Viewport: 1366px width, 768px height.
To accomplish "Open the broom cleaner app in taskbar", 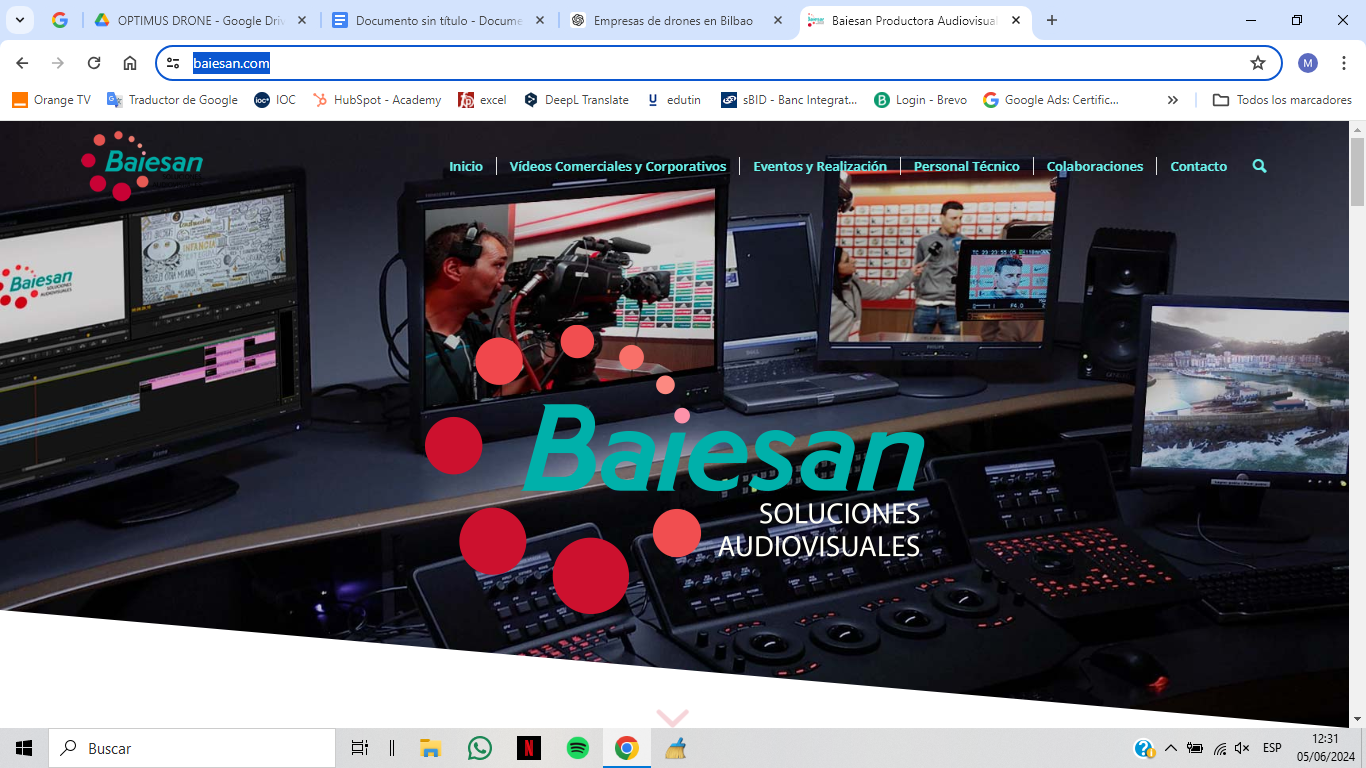I will tap(676, 748).
